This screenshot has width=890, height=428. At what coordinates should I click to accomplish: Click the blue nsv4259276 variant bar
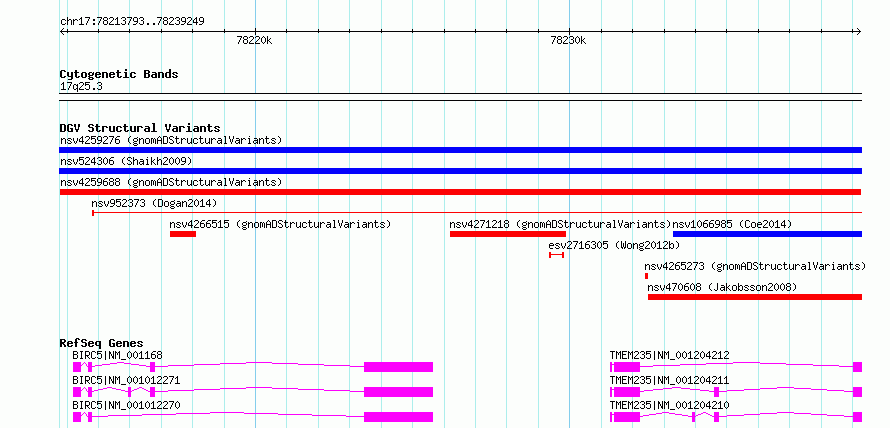tap(460, 150)
